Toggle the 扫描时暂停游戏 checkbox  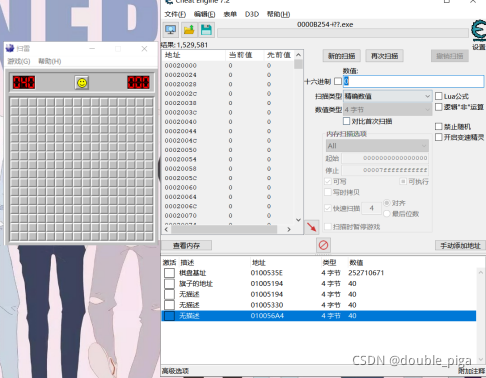(x=328, y=227)
